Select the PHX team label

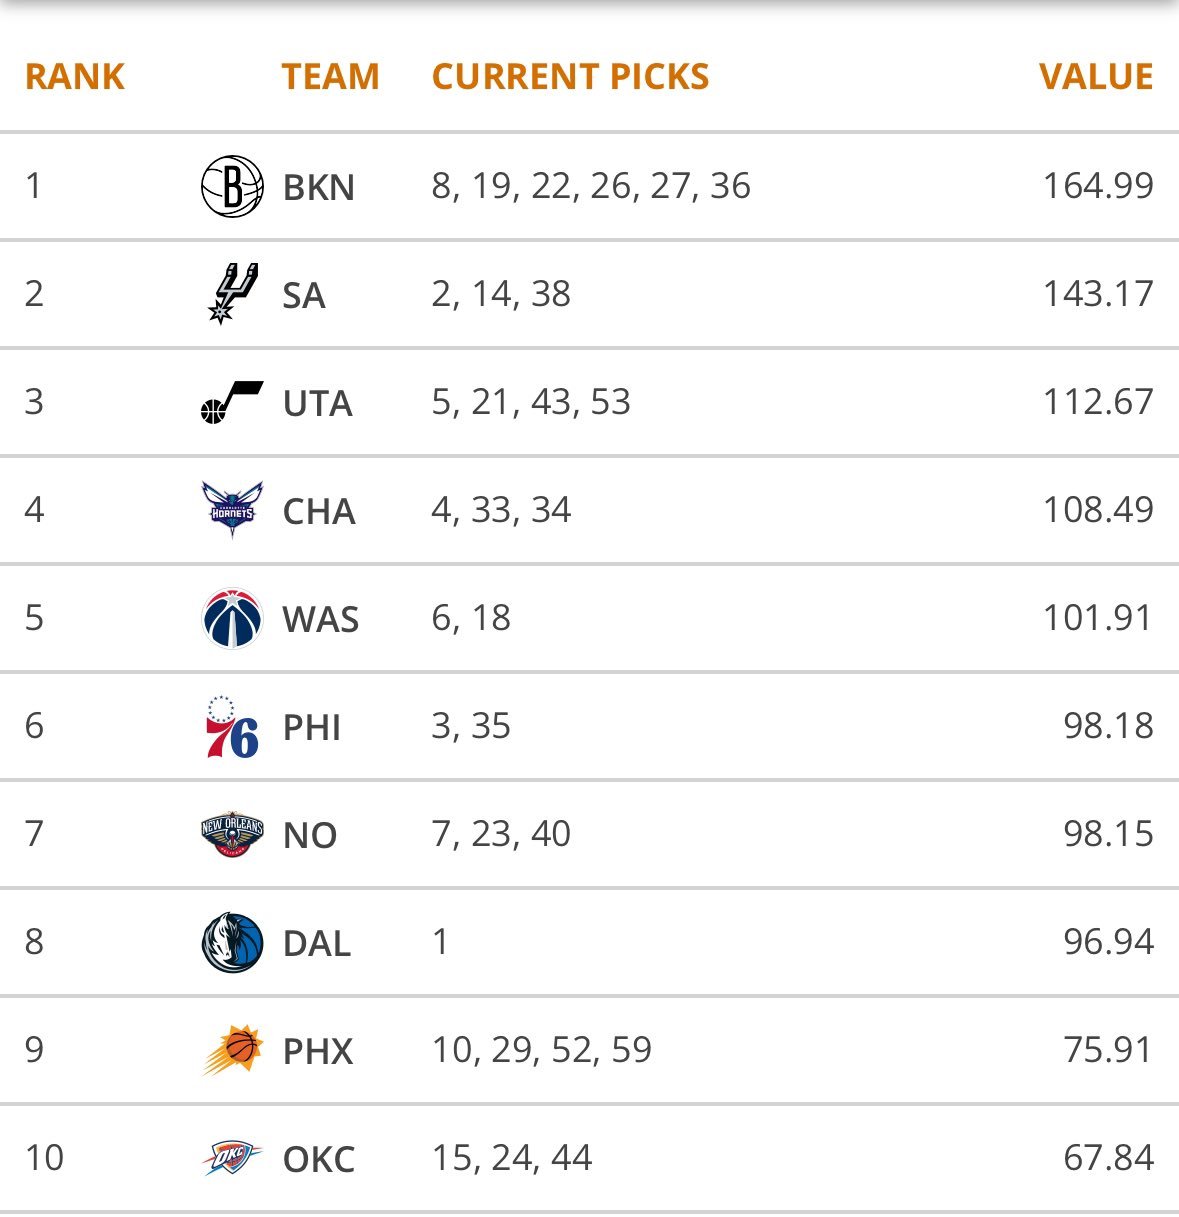pos(318,1052)
